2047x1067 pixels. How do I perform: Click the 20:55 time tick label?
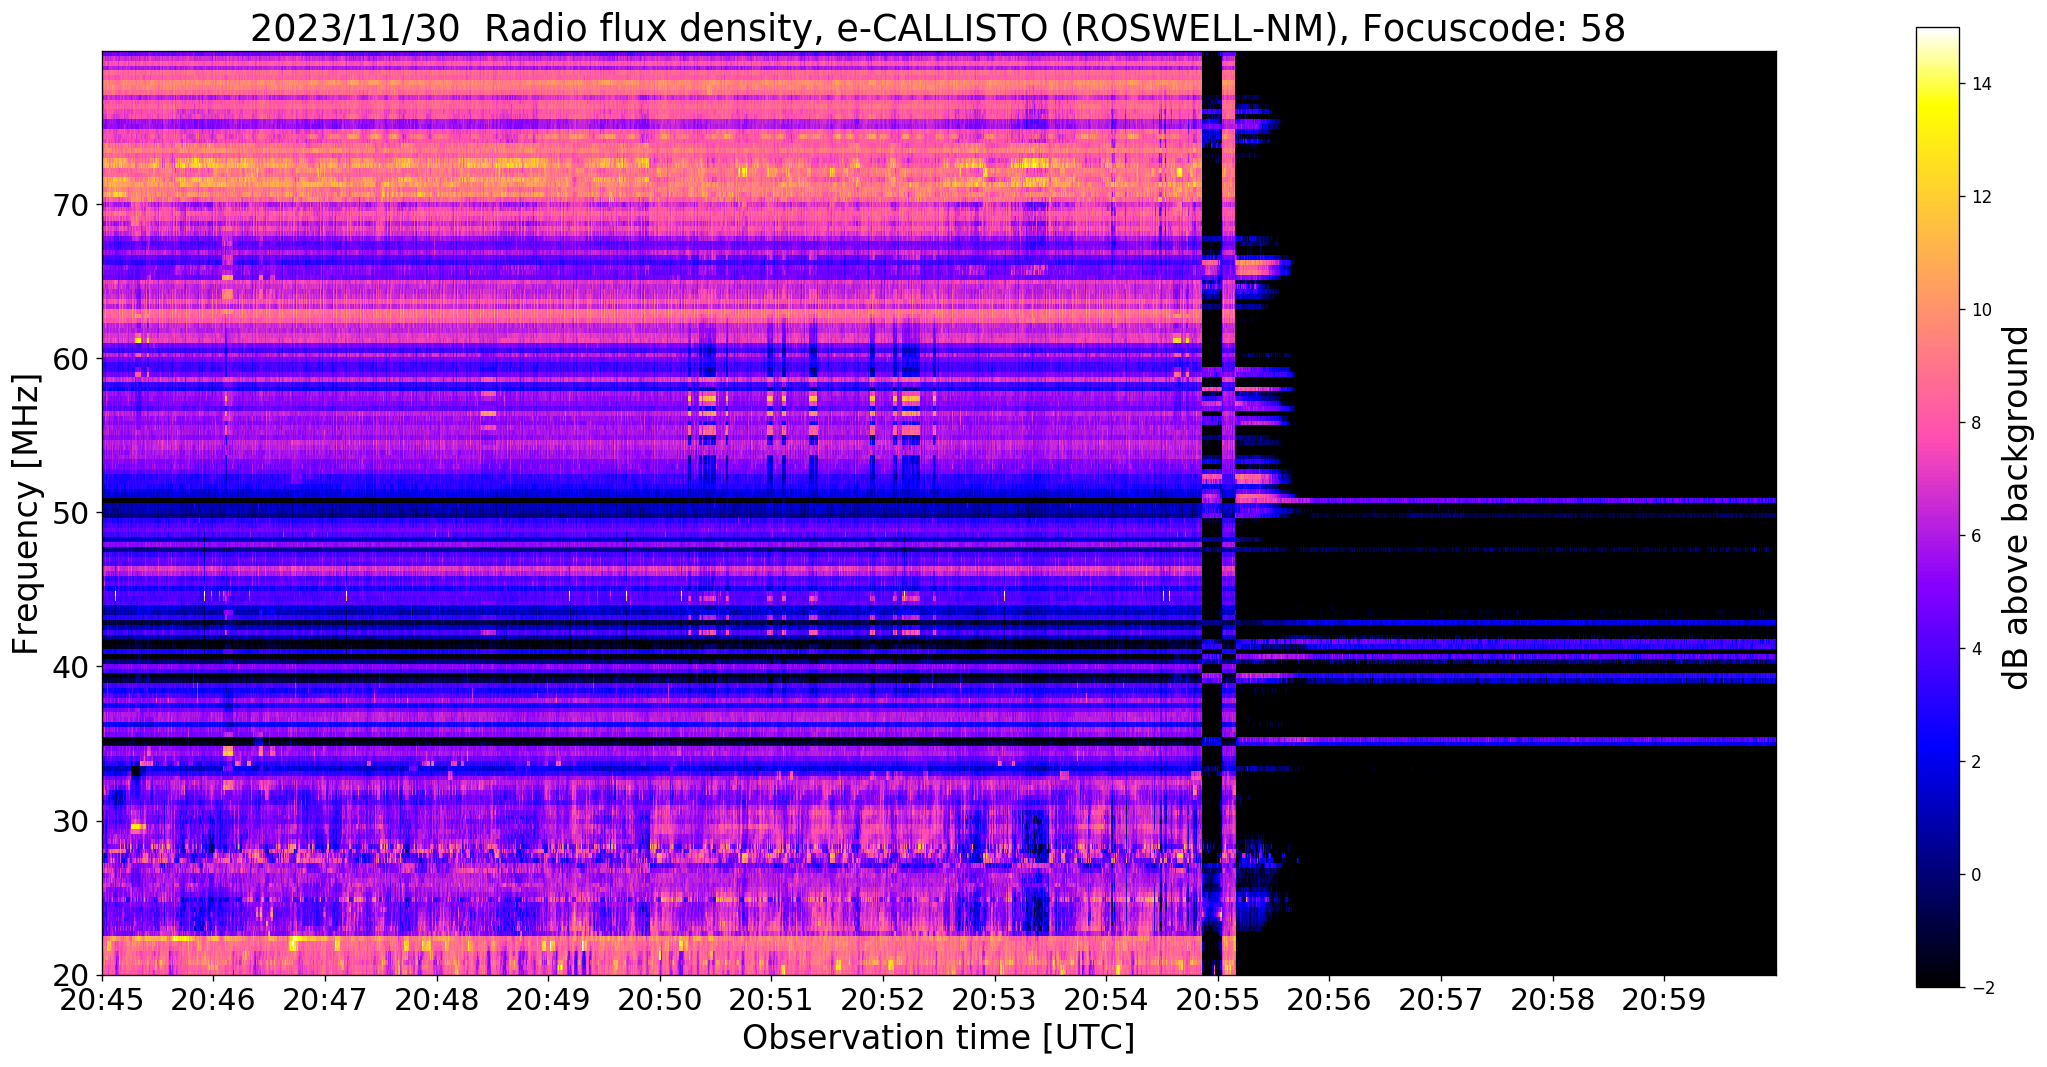(1218, 999)
